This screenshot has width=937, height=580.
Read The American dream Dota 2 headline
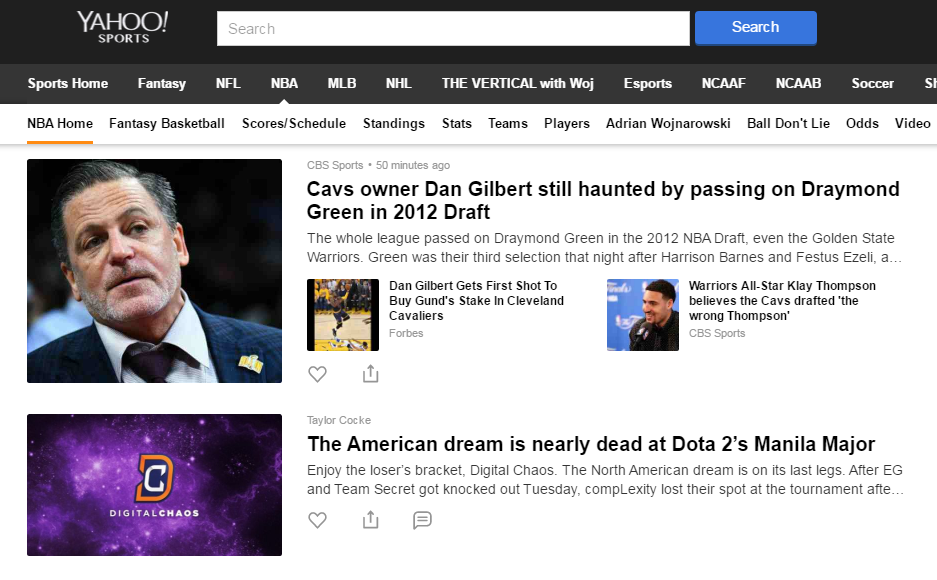(591, 444)
